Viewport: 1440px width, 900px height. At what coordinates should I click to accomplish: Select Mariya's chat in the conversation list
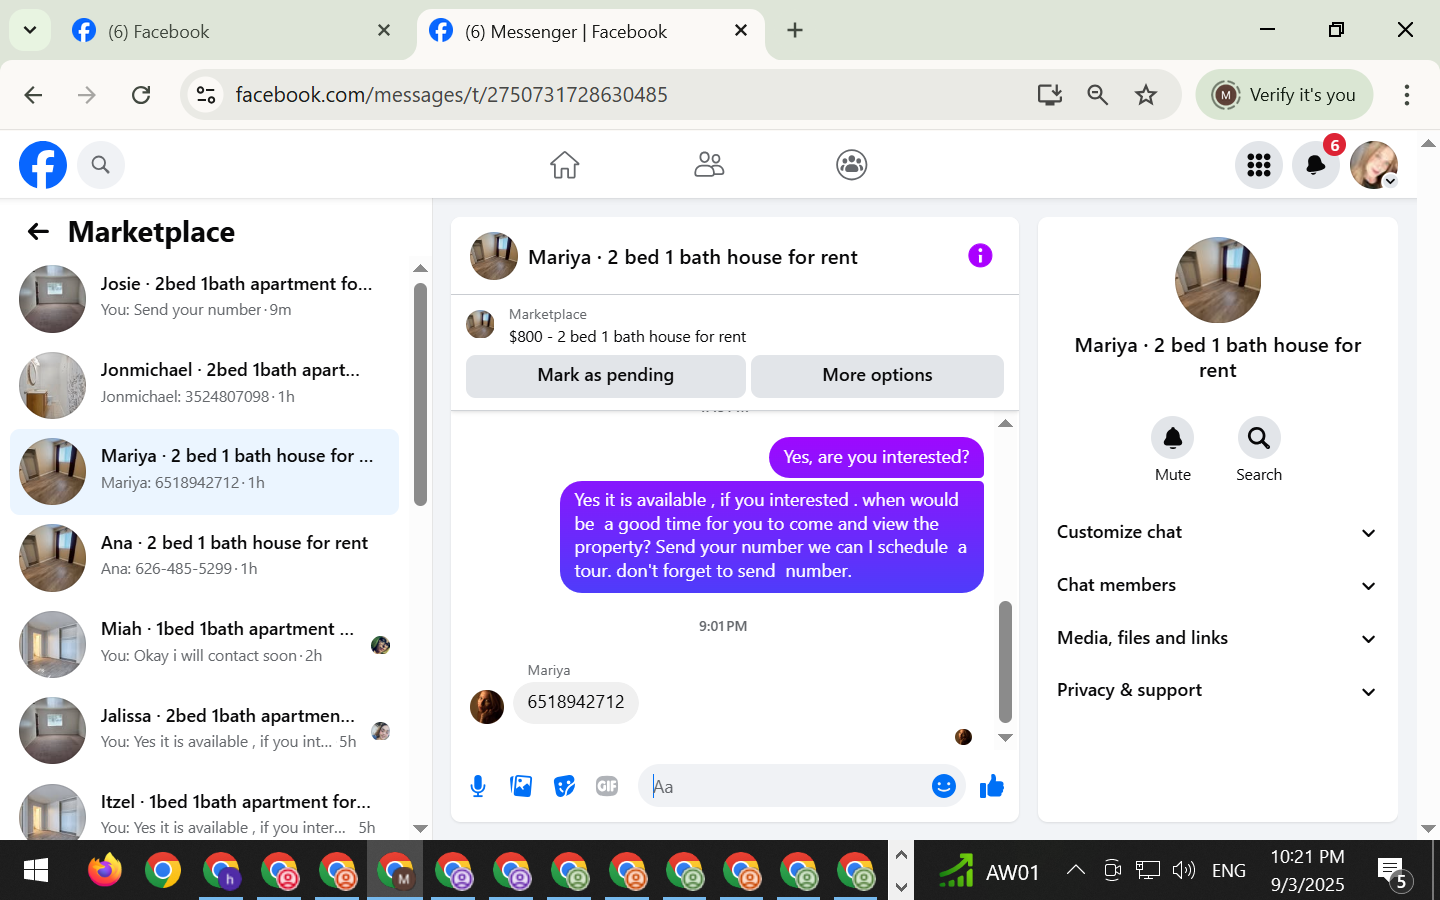tap(205, 472)
